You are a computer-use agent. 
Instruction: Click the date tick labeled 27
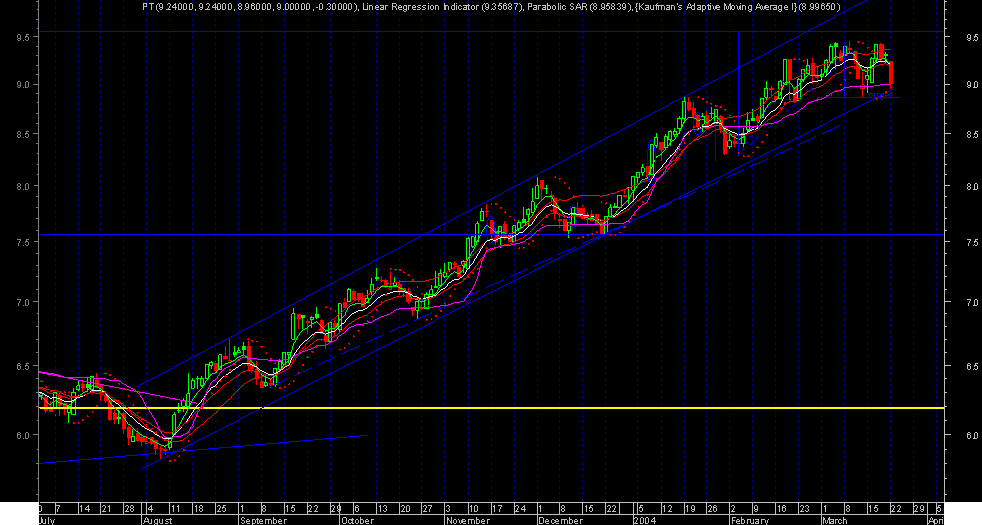(427, 508)
